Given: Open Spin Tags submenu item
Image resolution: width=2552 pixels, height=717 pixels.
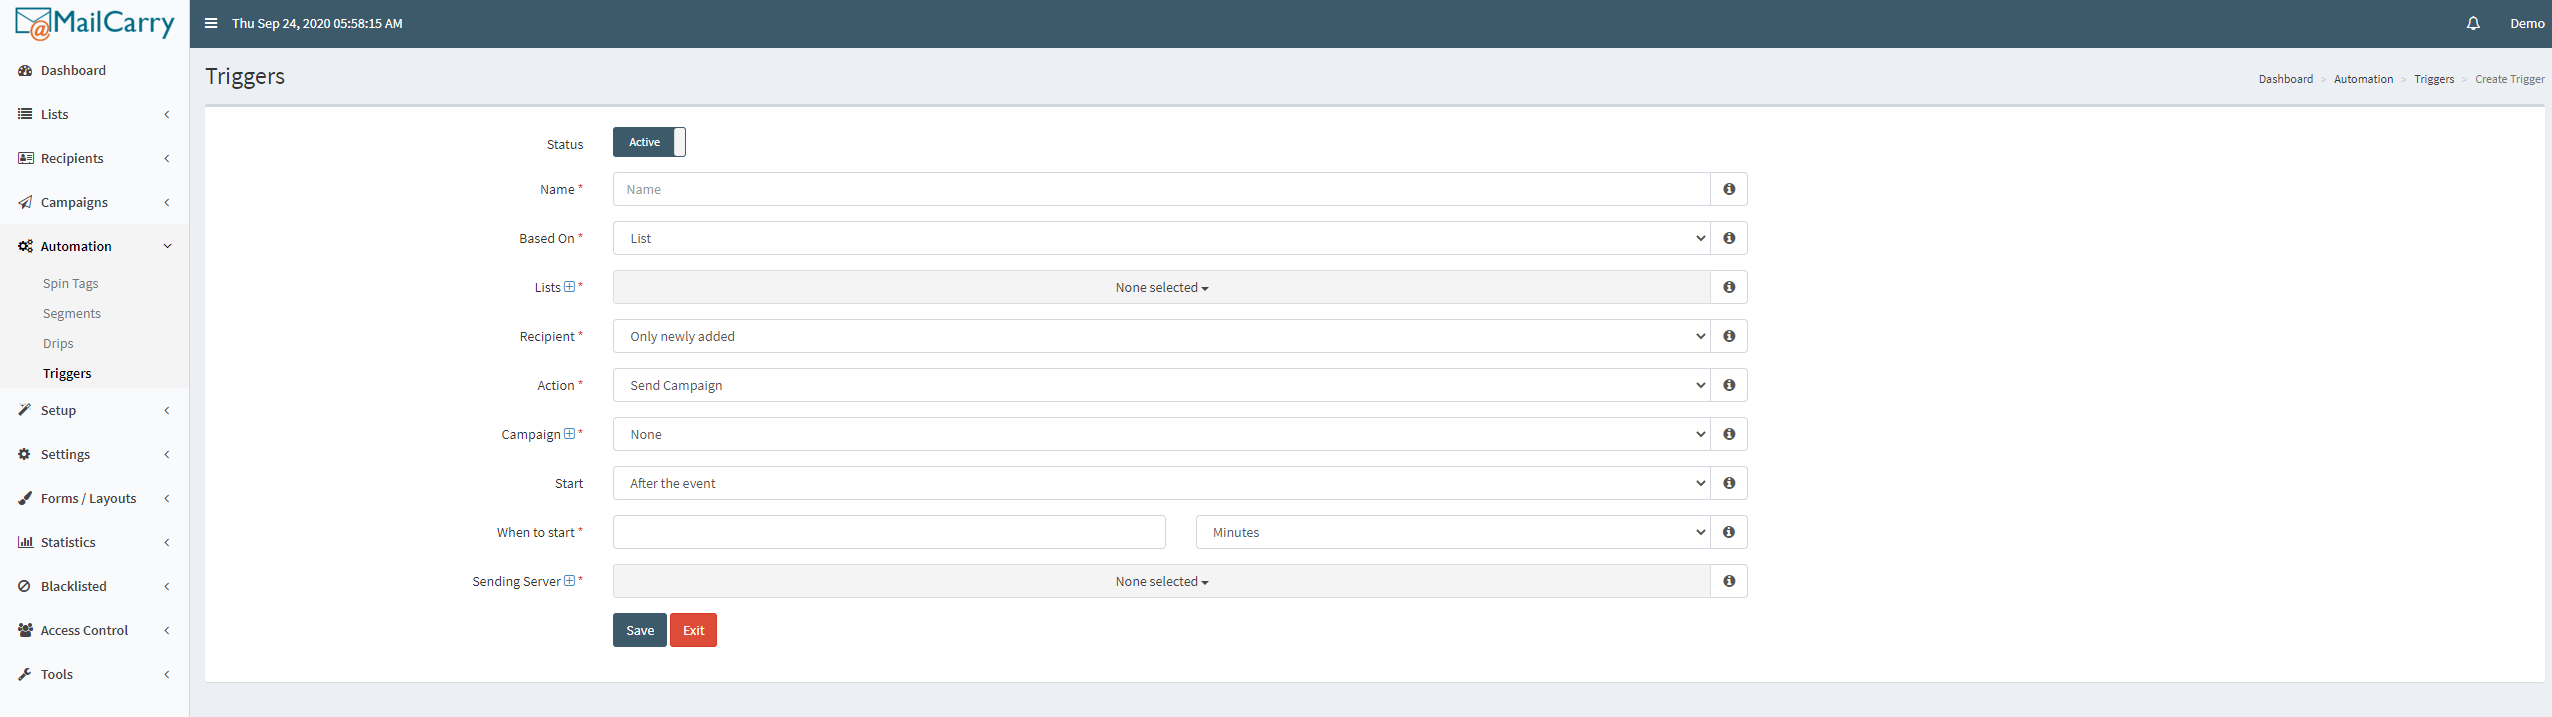Looking at the screenshot, I should tap(70, 283).
